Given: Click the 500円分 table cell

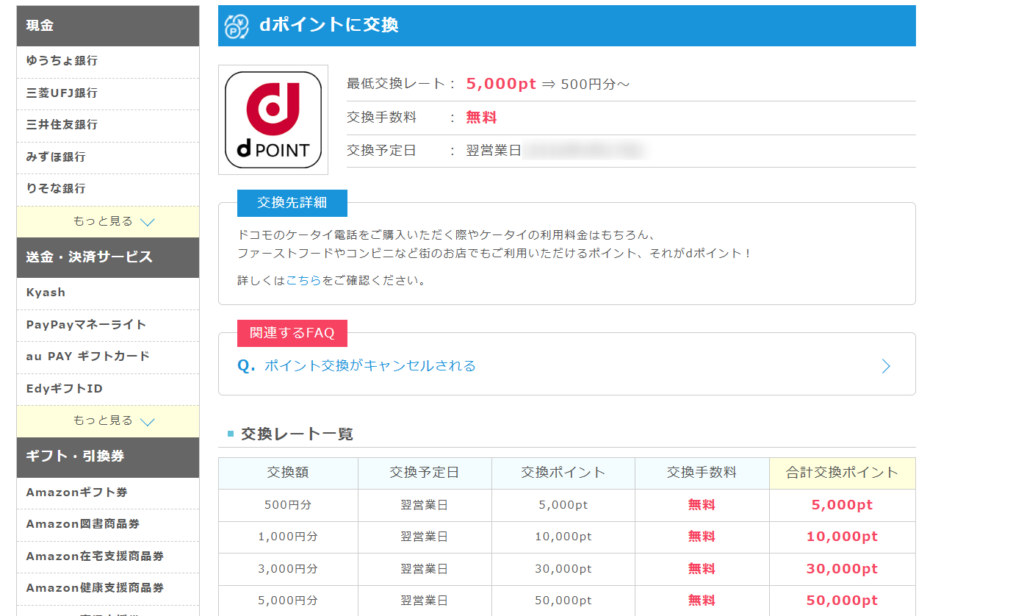Looking at the screenshot, I should tap(288, 505).
